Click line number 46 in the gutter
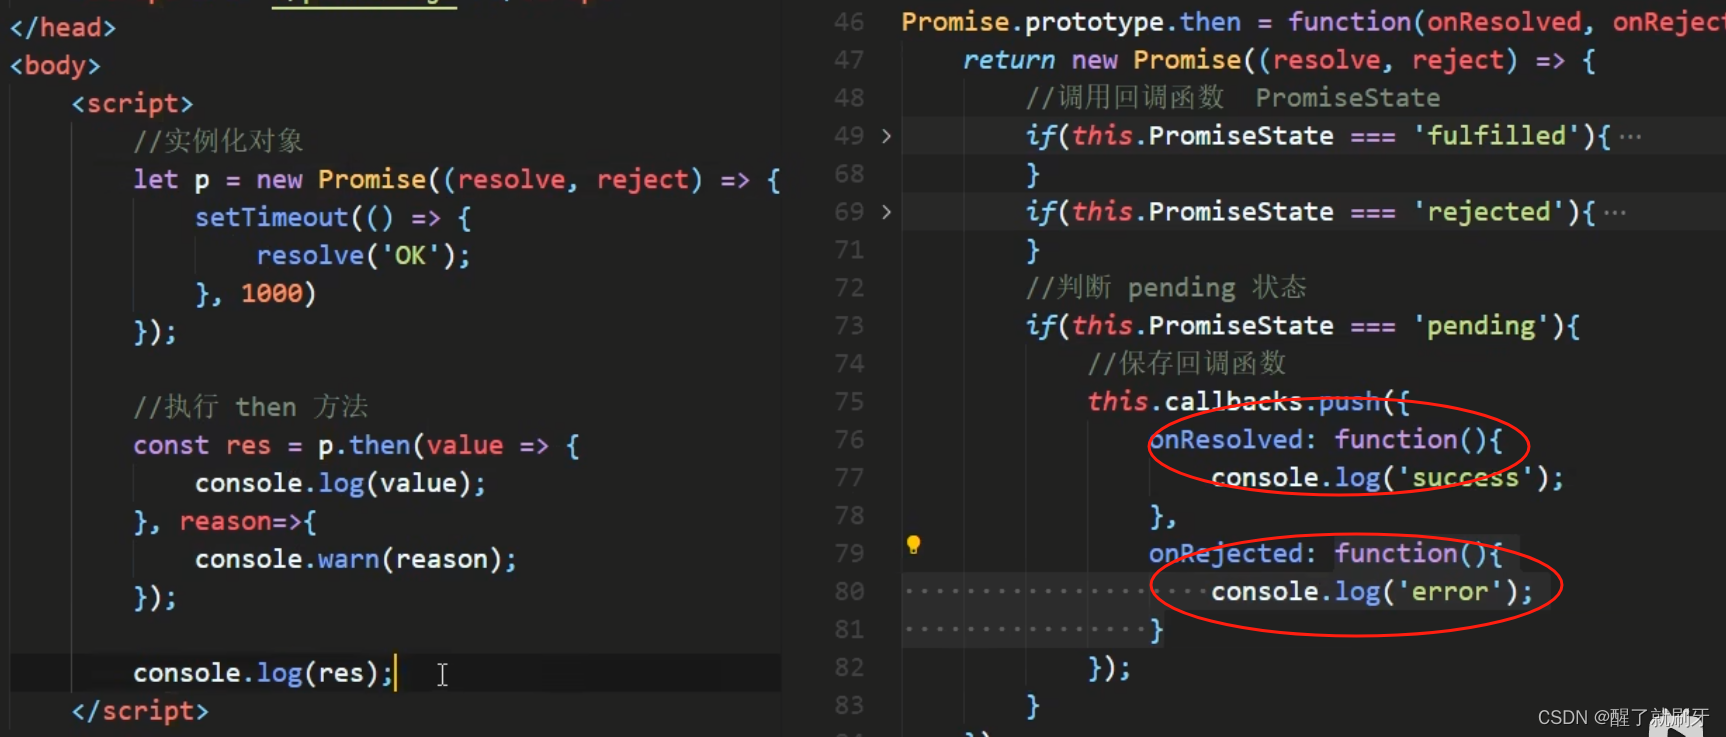This screenshot has height=737, width=1726. click(x=849, y=22)
